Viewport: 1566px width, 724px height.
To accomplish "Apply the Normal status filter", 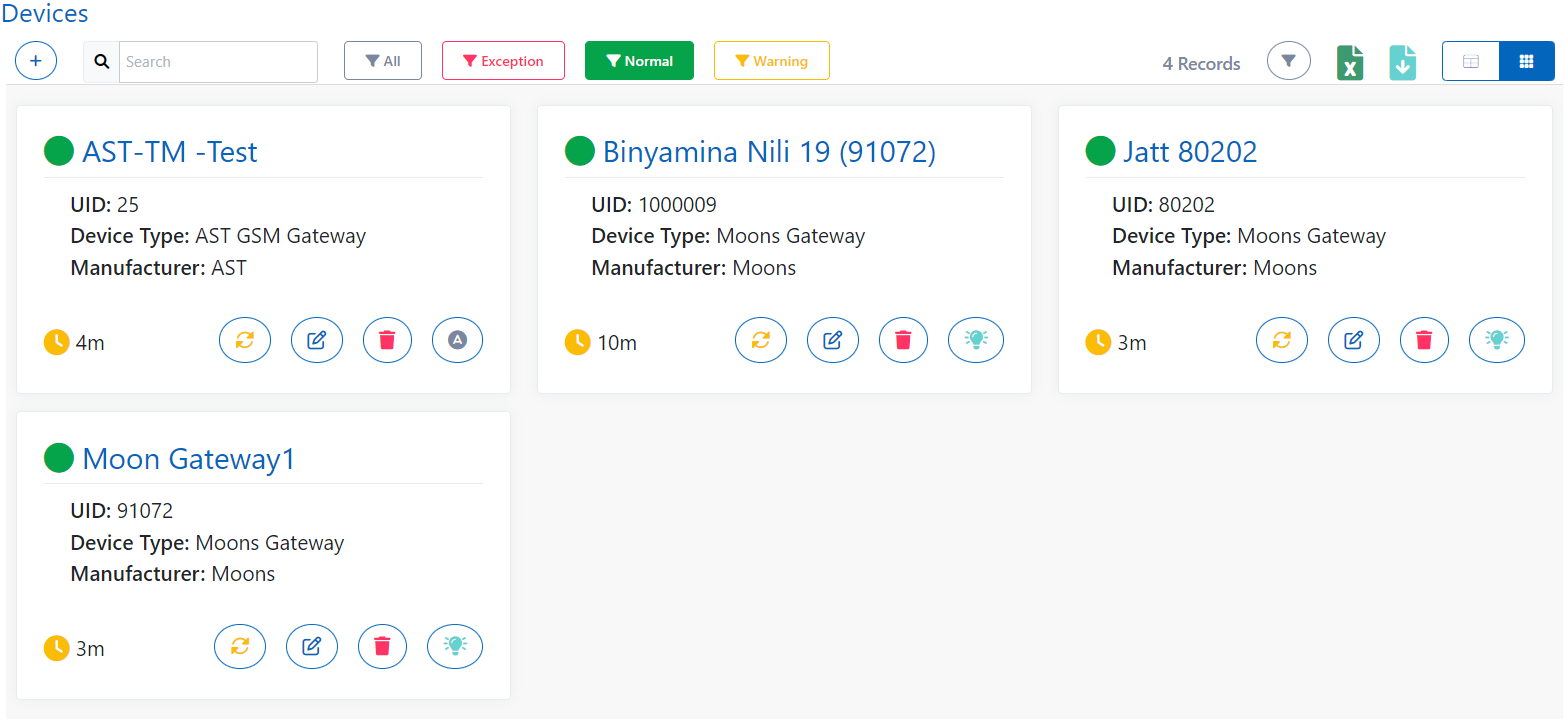I will [639, 60].
